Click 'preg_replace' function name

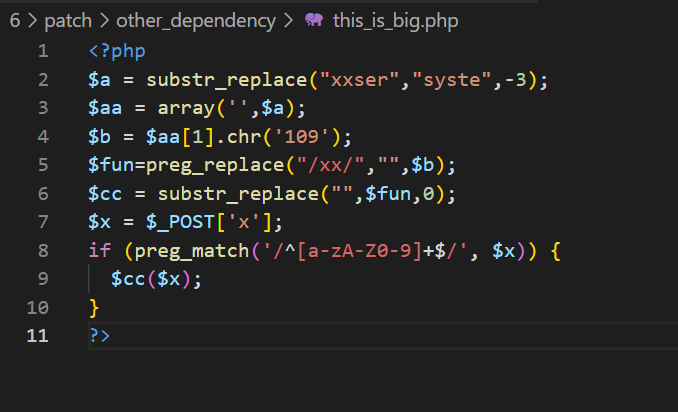coord(215,165)
